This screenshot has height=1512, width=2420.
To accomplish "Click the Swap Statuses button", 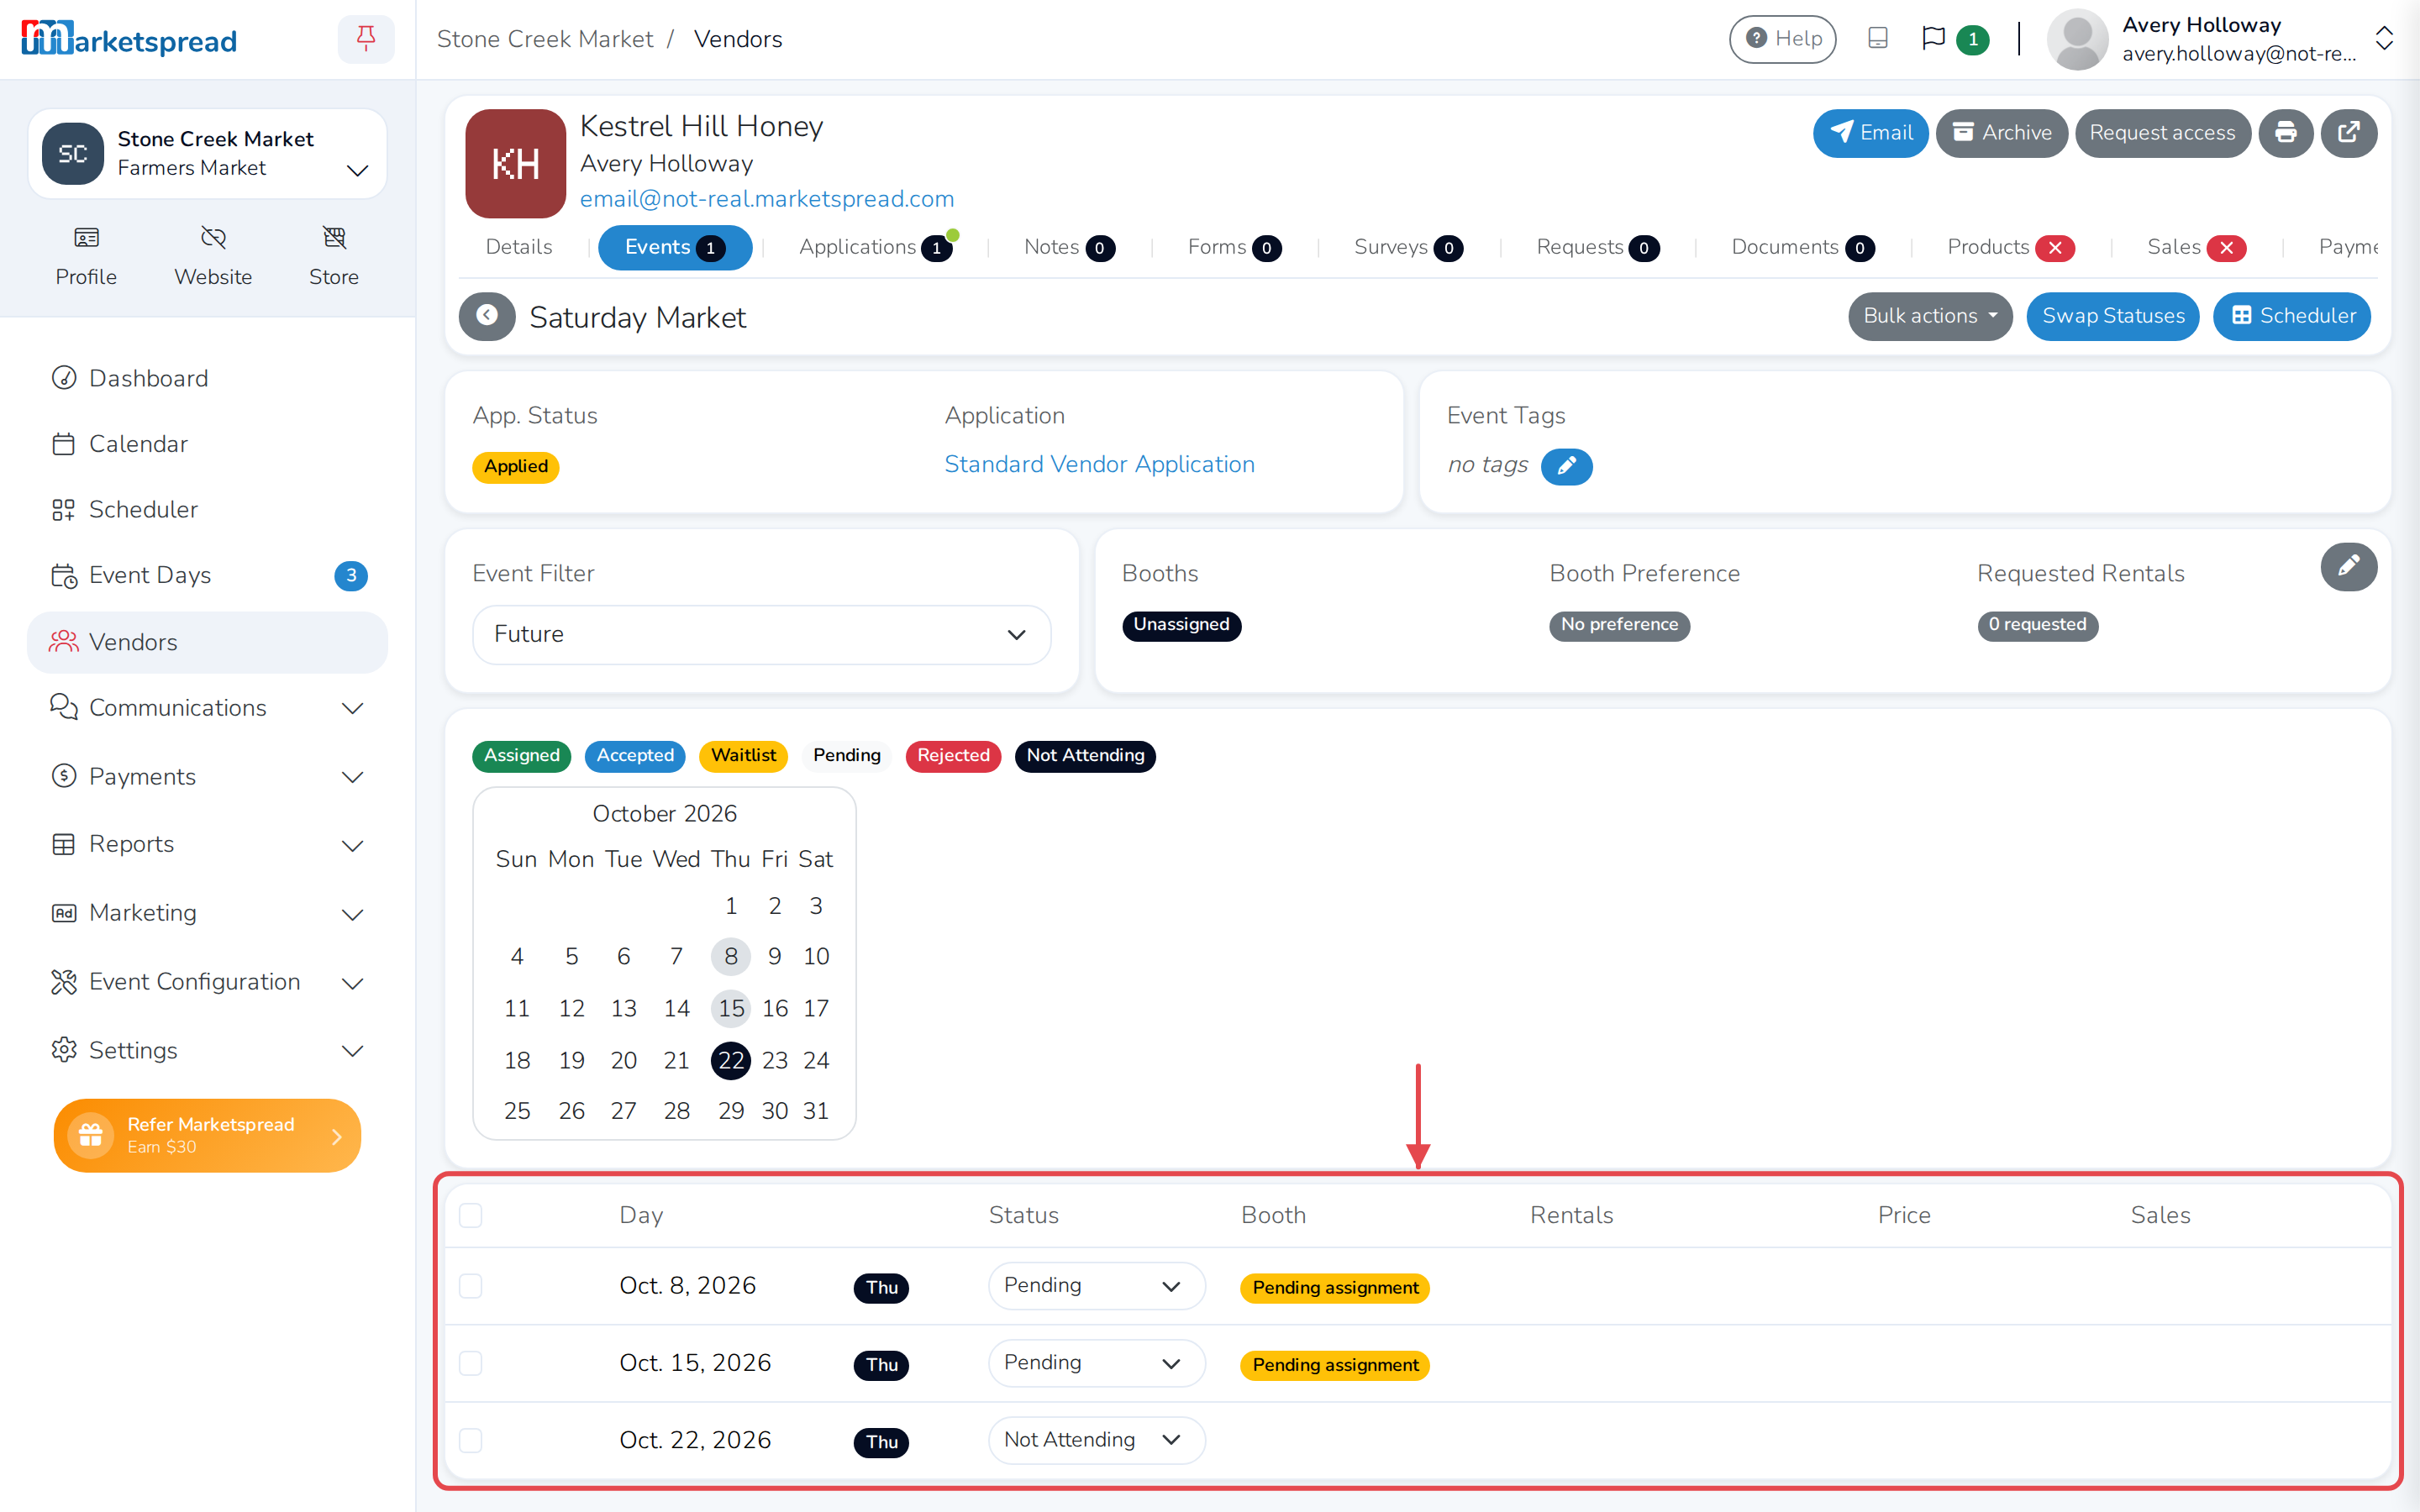I will point(2112,316).
